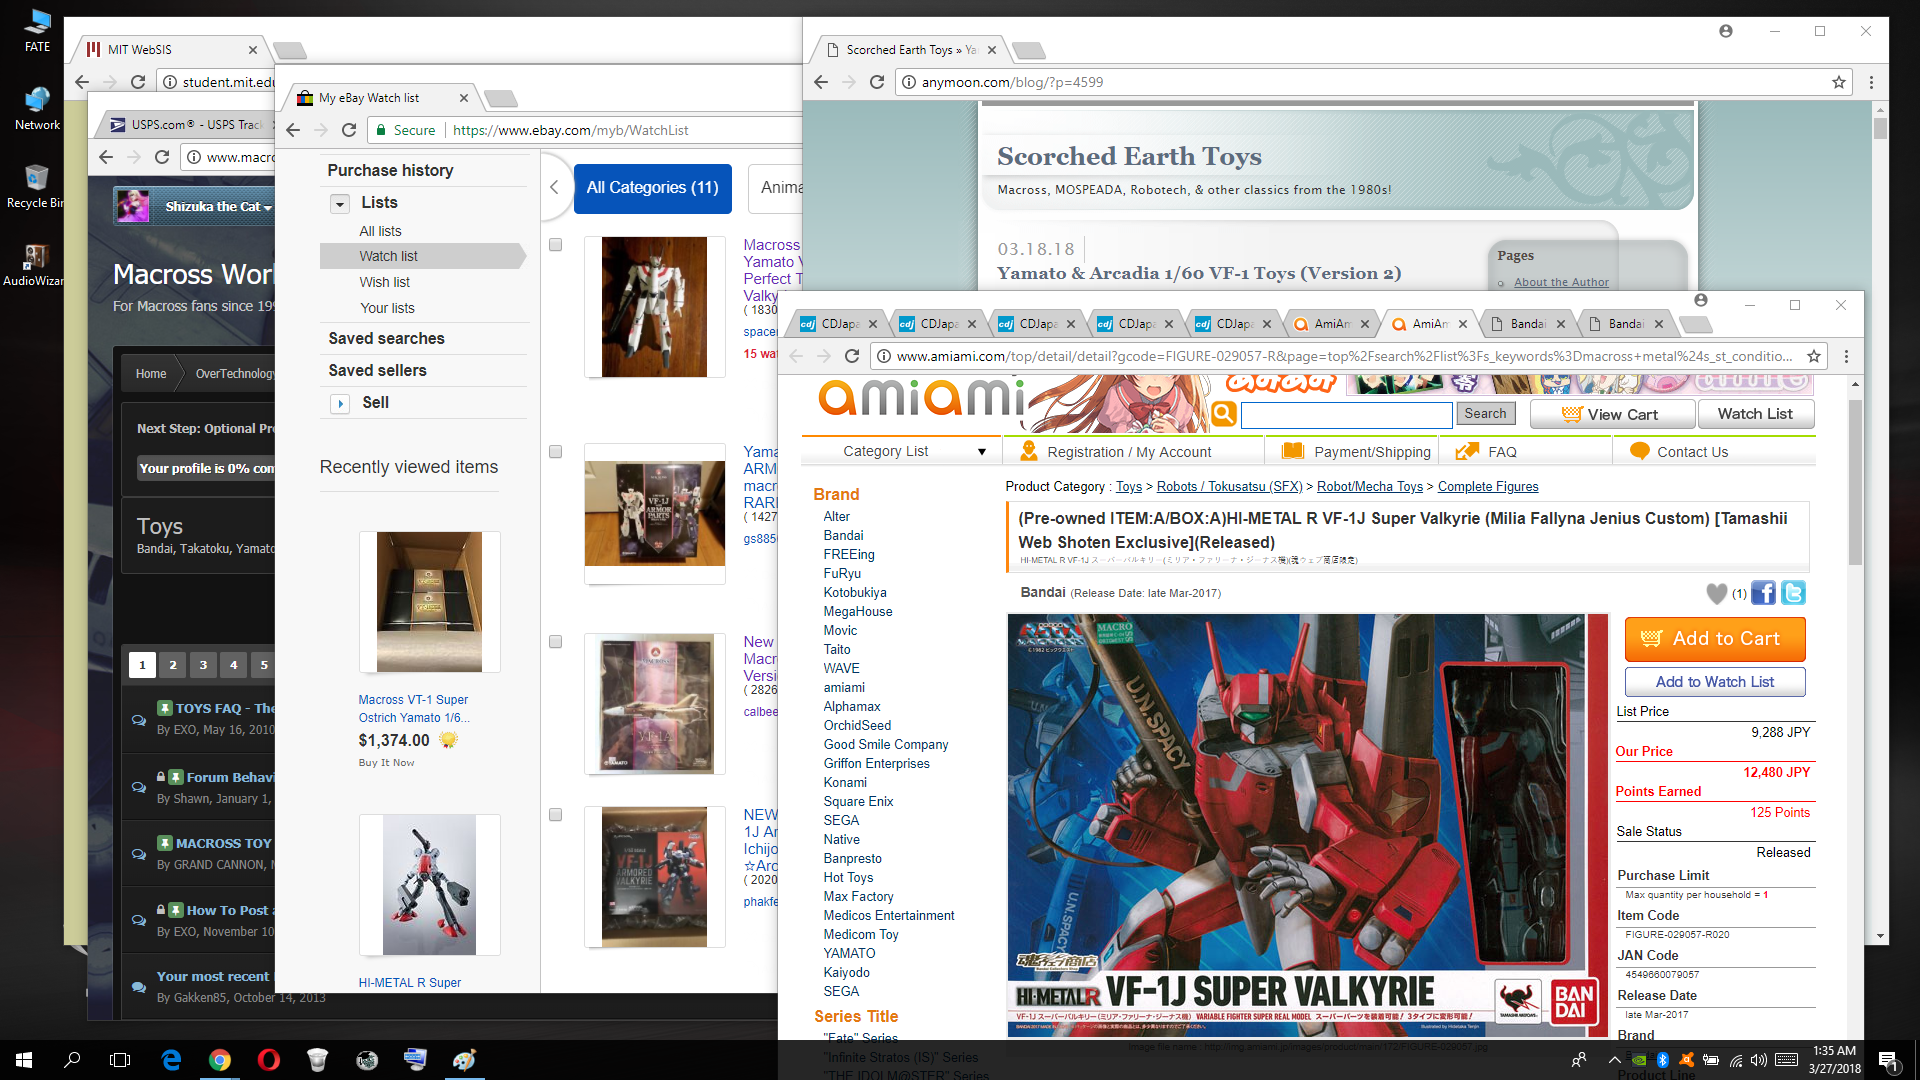Open the VF-1J Super Valkyrie product image
The width and height of the screenshot is (1920, 1080).
[x=1307, y=825]
